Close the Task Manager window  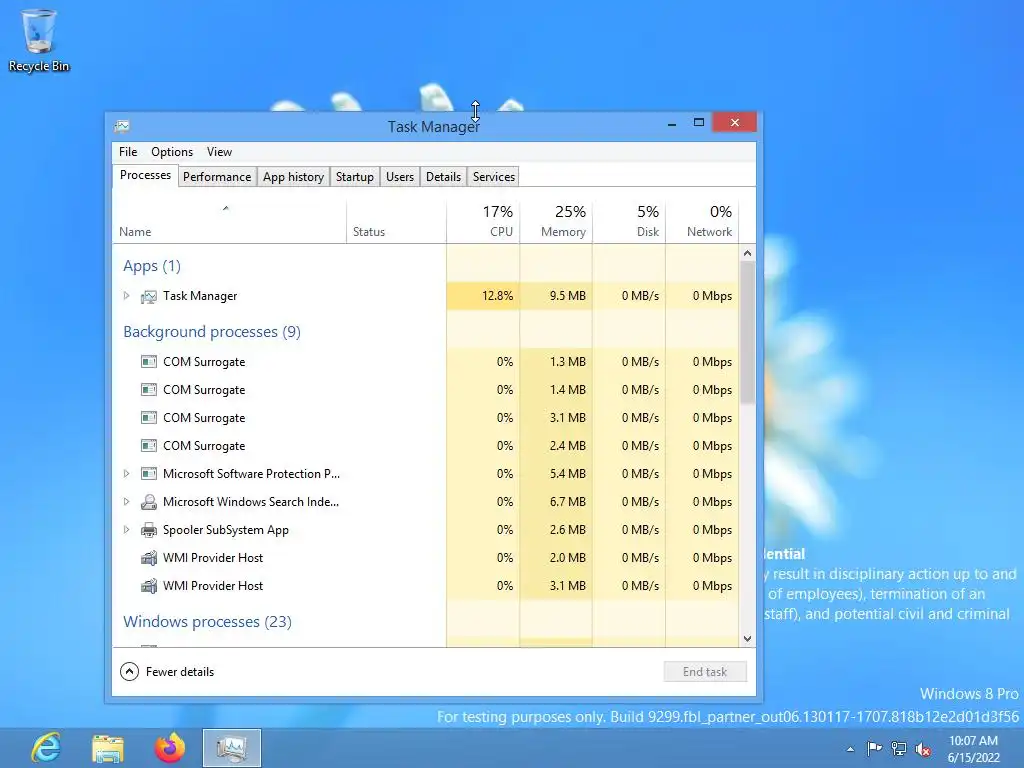735,122
